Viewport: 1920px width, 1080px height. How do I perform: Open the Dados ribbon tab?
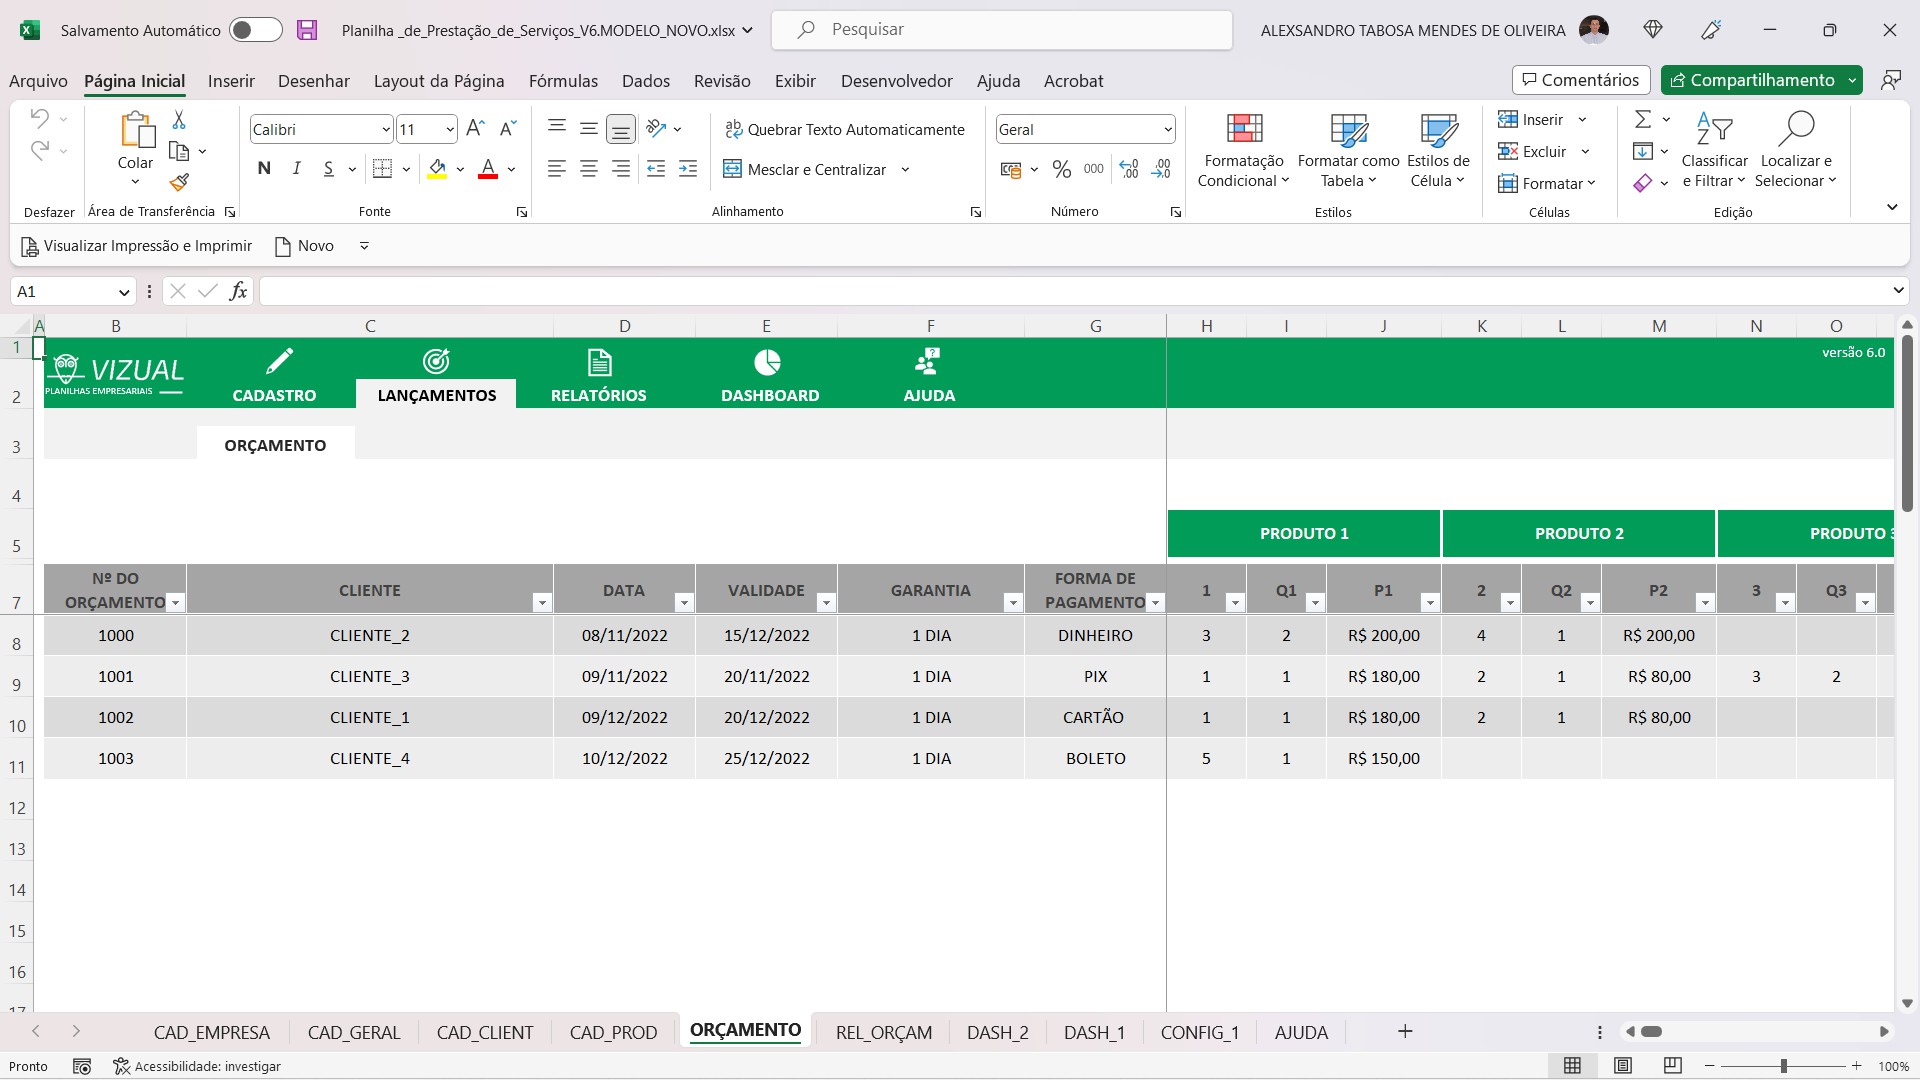[x=646, y=81]
